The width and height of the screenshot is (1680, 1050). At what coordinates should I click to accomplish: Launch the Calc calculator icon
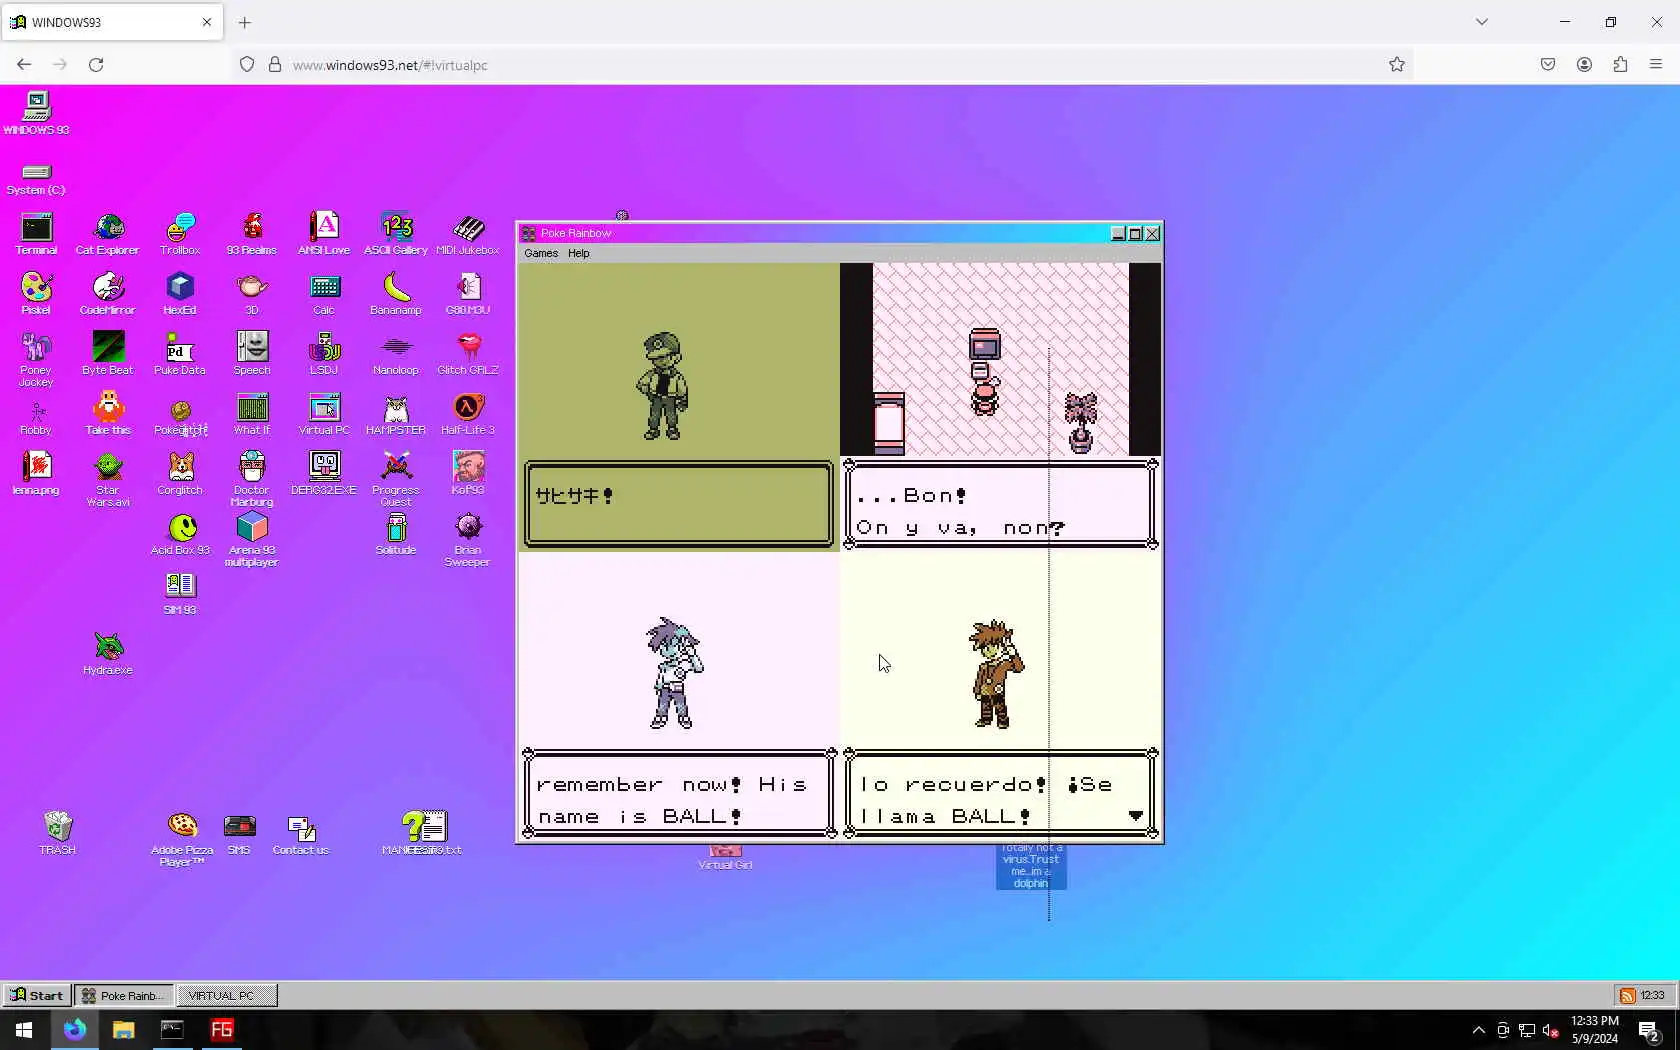point(324,295)
